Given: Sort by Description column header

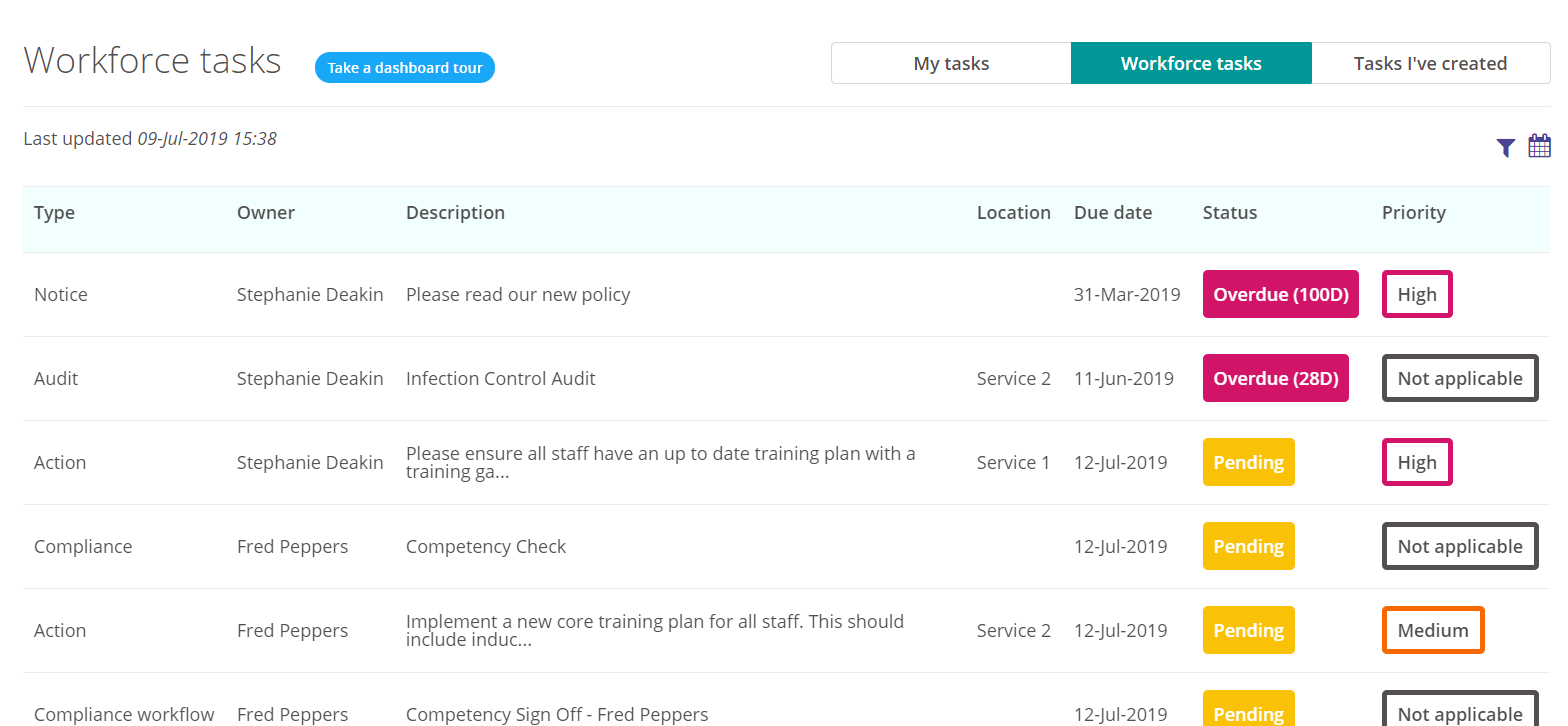Looking at the screenshot, I should pos(455,212).
